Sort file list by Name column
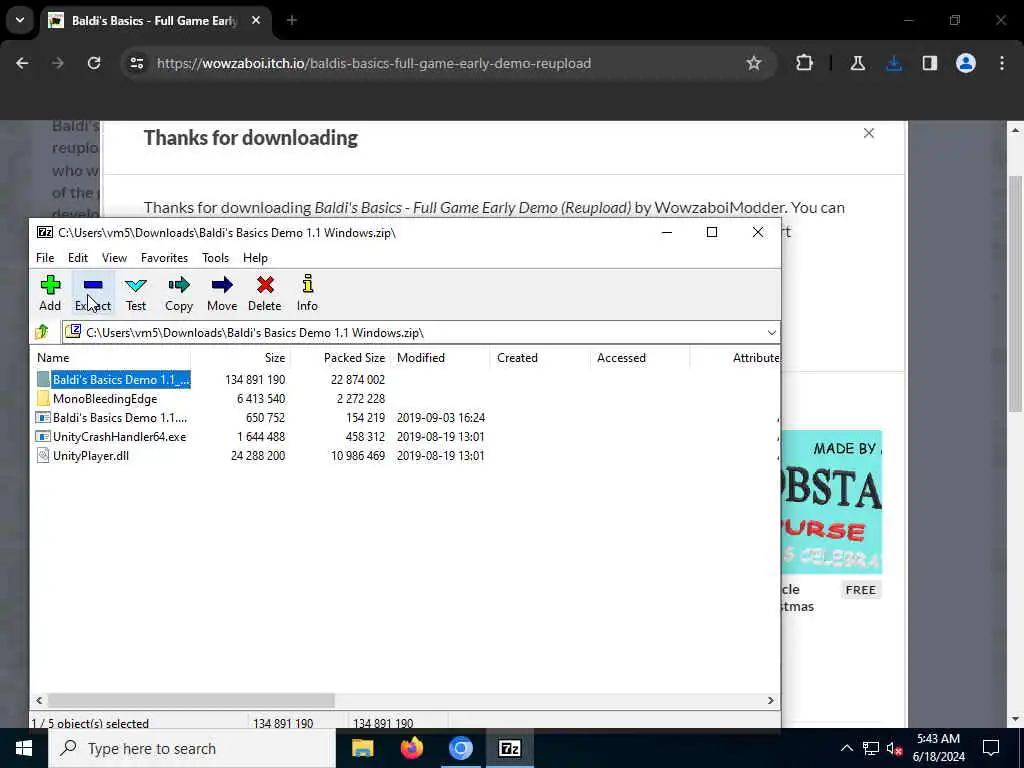Image resolution: width=1024 pixels, height=768 pixels. click(111, 358)
